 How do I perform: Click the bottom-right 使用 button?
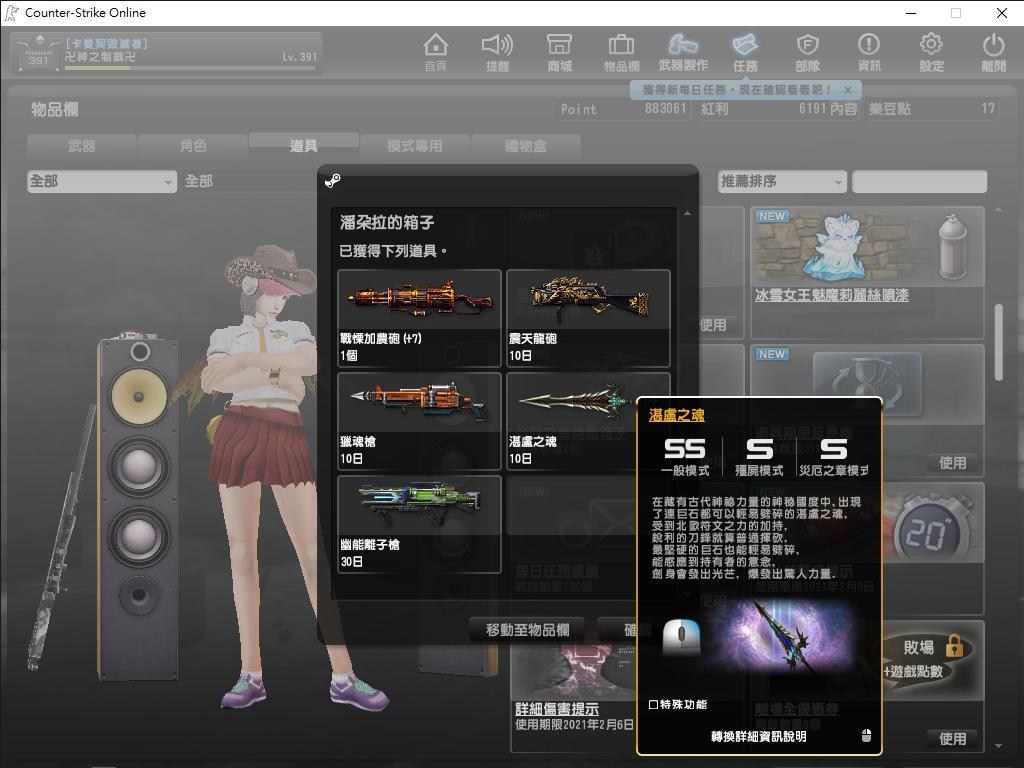[952, 739]
